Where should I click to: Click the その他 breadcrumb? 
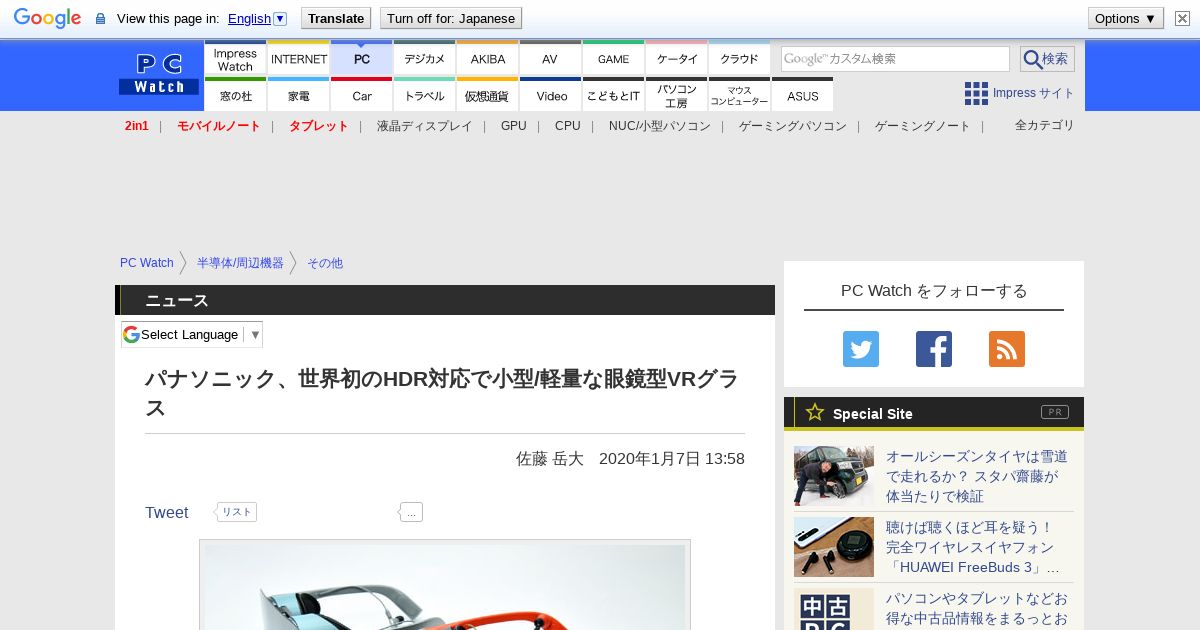tap(324, 263)
